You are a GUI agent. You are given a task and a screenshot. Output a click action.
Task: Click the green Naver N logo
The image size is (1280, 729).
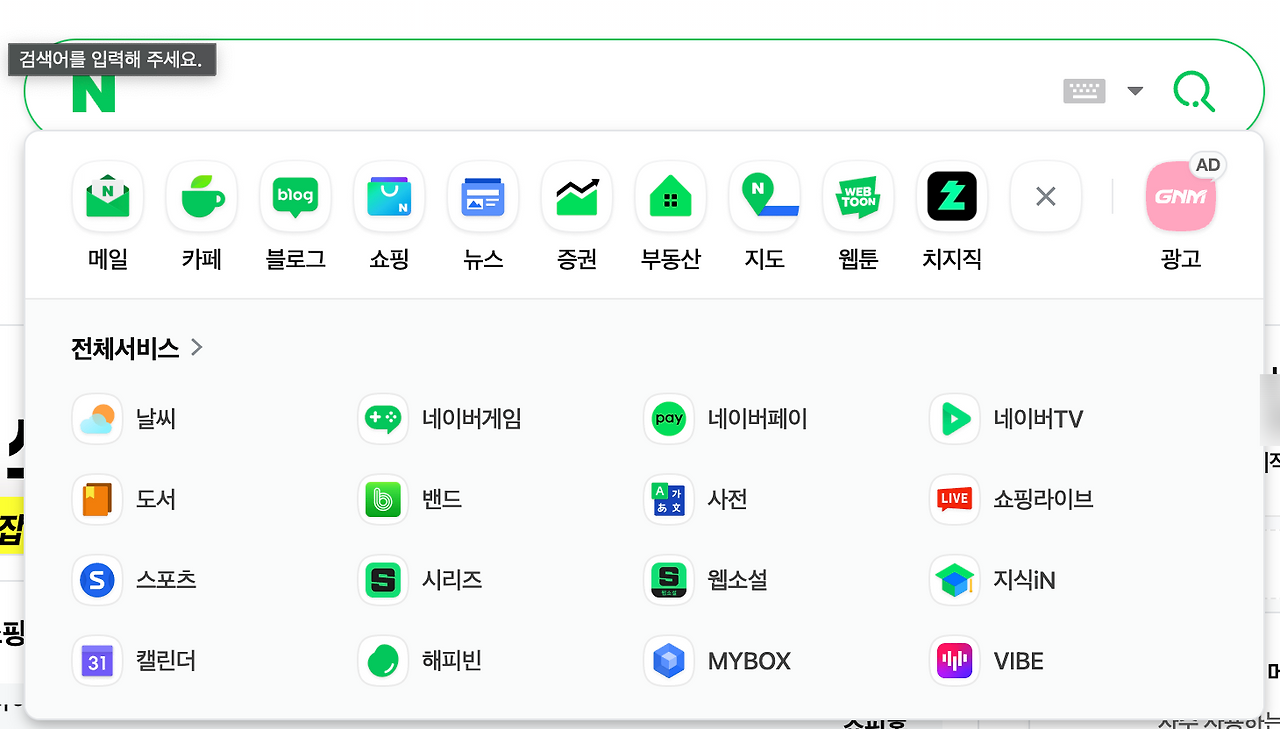pos(93,92)
